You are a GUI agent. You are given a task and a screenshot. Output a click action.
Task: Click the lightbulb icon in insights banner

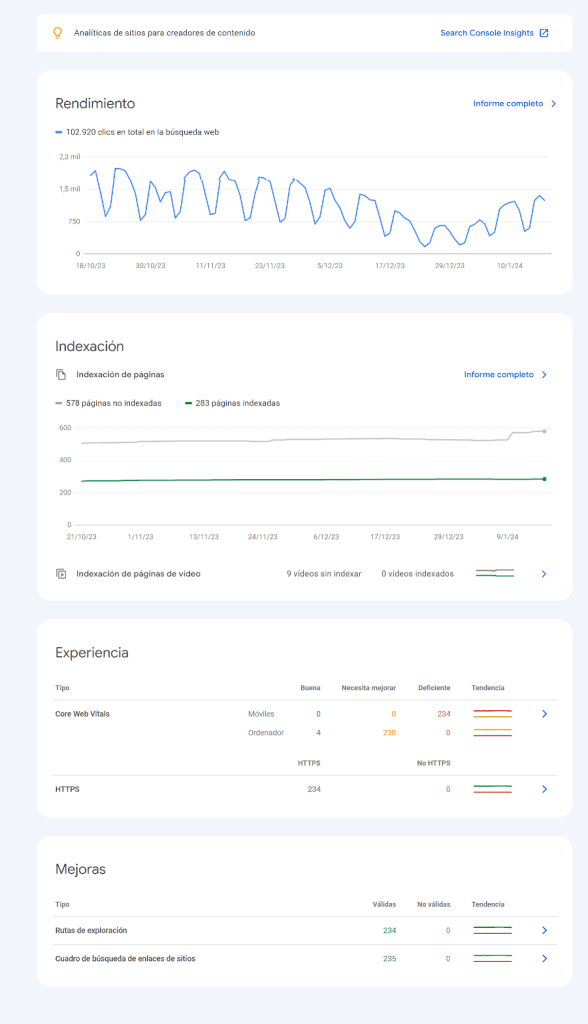(x=57, y=33)
